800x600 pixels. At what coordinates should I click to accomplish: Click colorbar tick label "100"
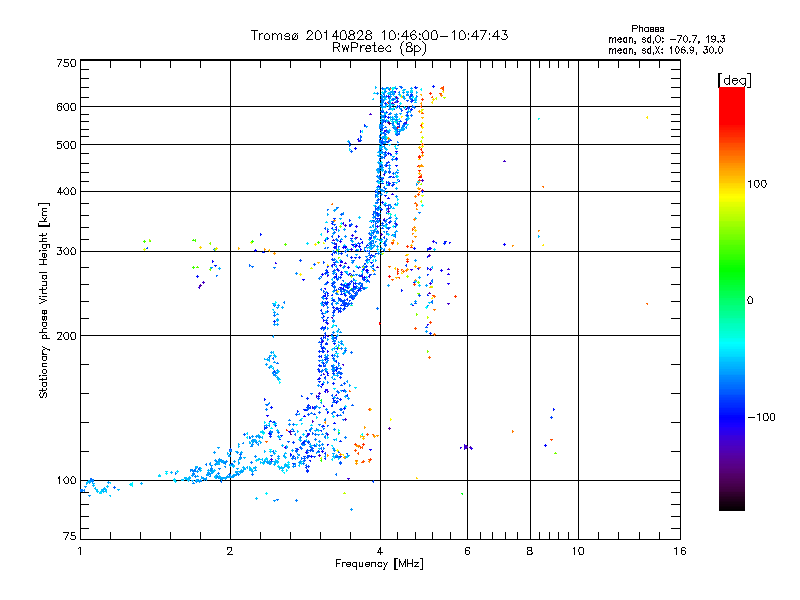[x=757, y=184]
